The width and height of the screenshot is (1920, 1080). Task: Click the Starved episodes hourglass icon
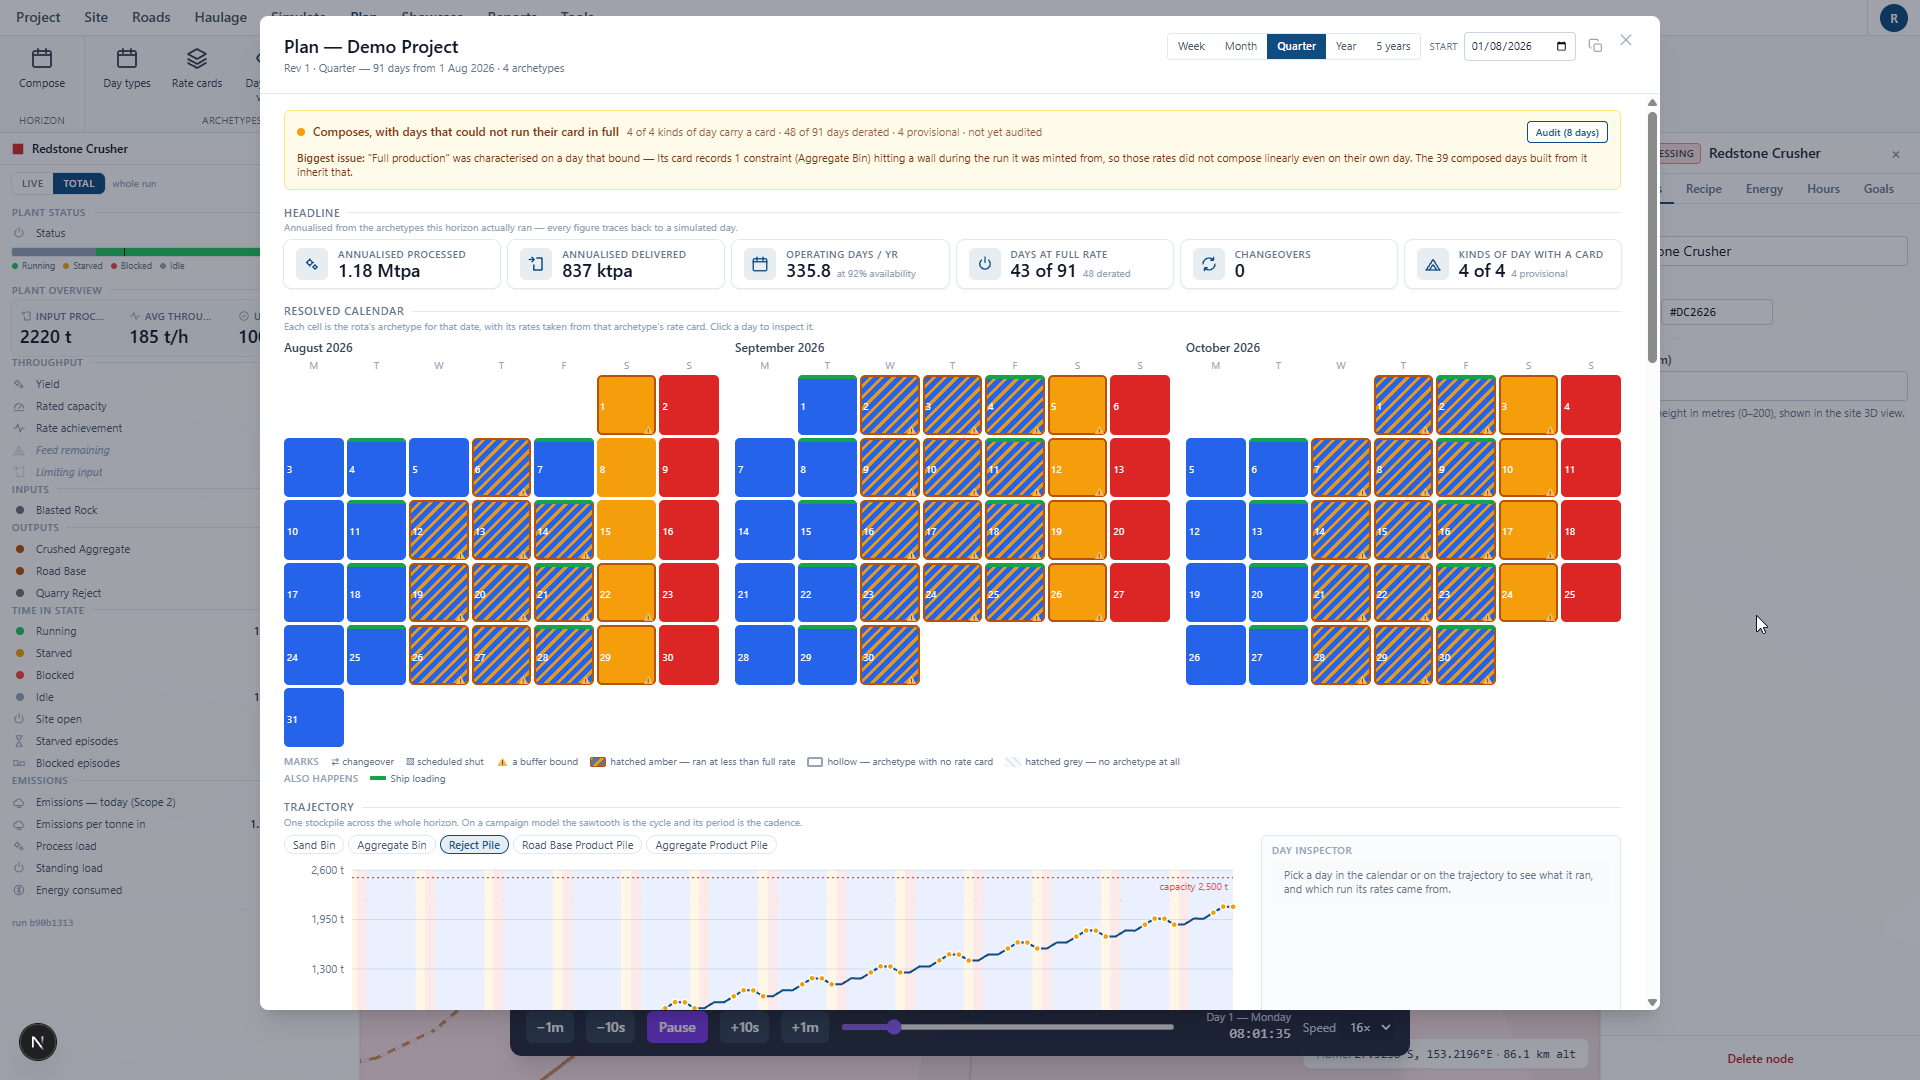(x=19, y=741)
